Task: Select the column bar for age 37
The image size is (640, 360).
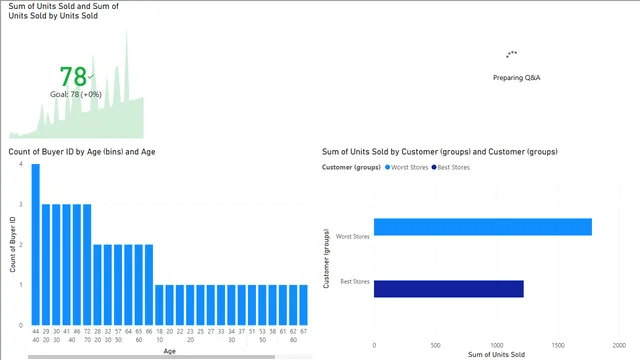Action: (x=242, y=305)
